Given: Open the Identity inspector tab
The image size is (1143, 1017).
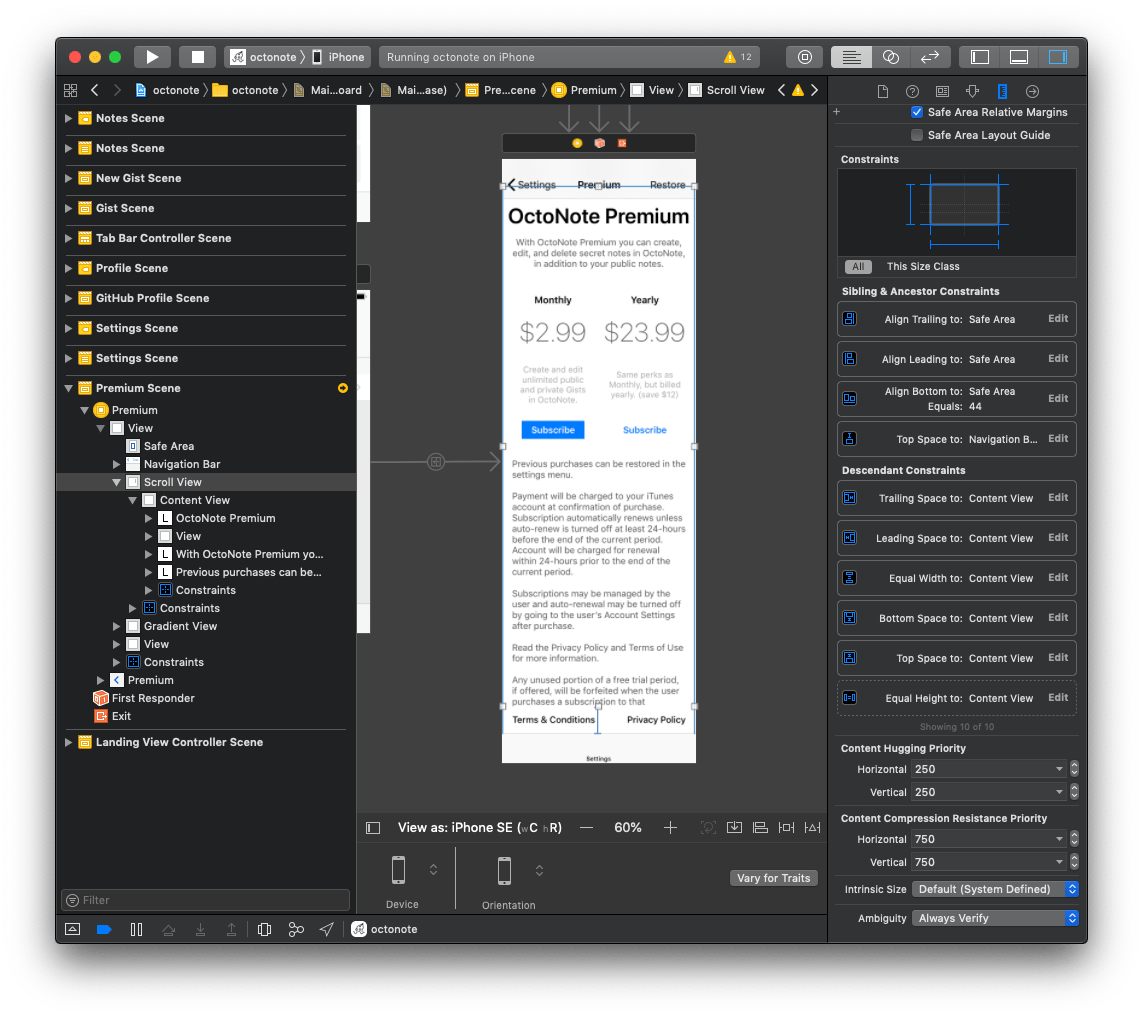Looking at the screenshot, I should click(x=943, y=91).
